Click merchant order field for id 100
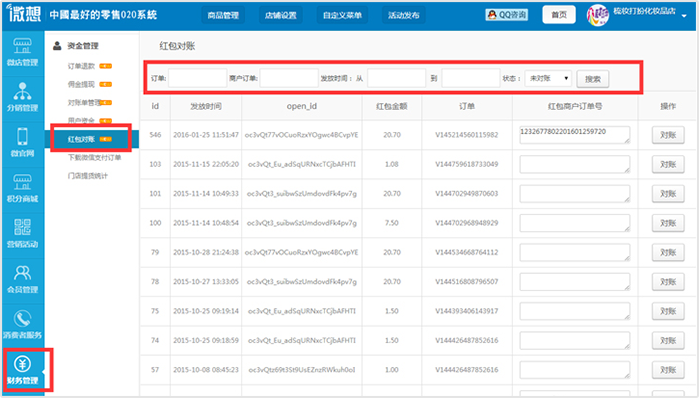 575,223
